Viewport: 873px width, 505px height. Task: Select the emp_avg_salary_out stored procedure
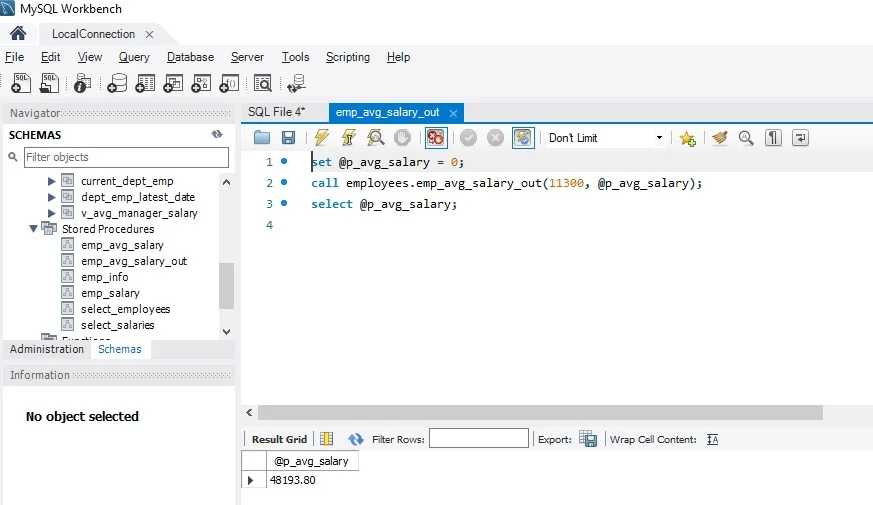click(x=133, y=261)
